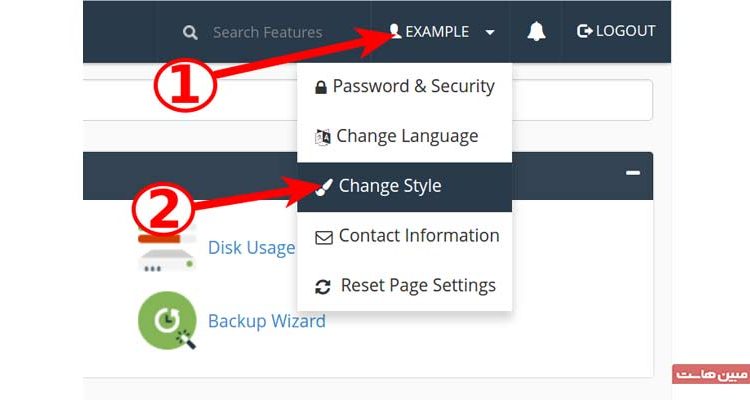Click the envelope Contact Information icon
The image size is (750, 400).
point(323,237)
